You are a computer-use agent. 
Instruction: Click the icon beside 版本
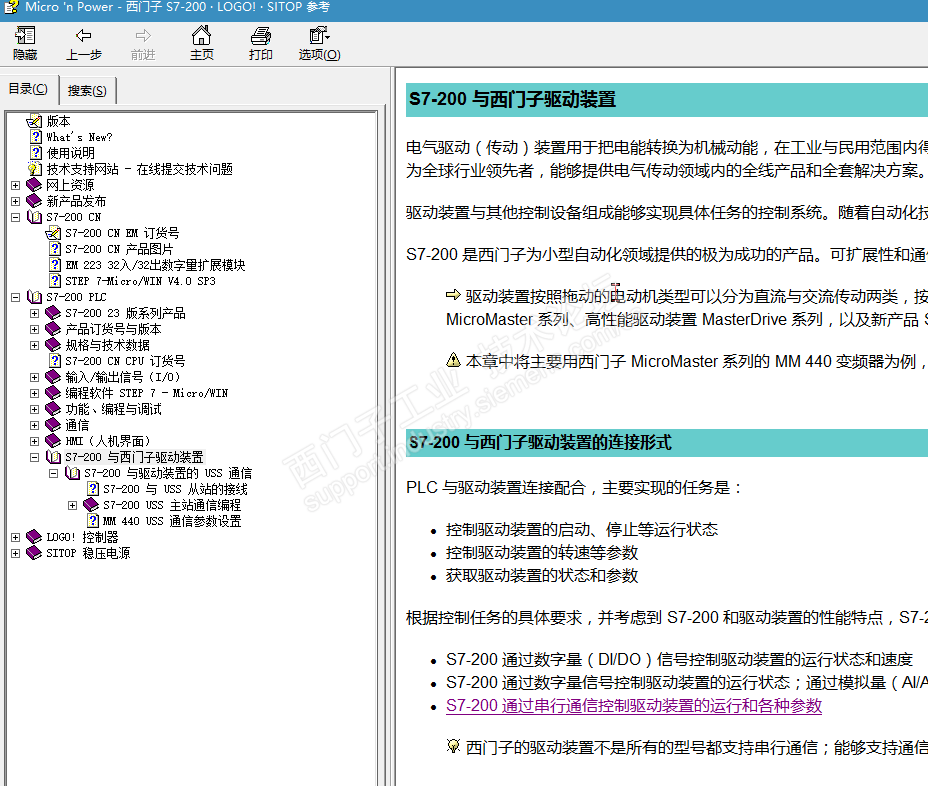point(35,121)
